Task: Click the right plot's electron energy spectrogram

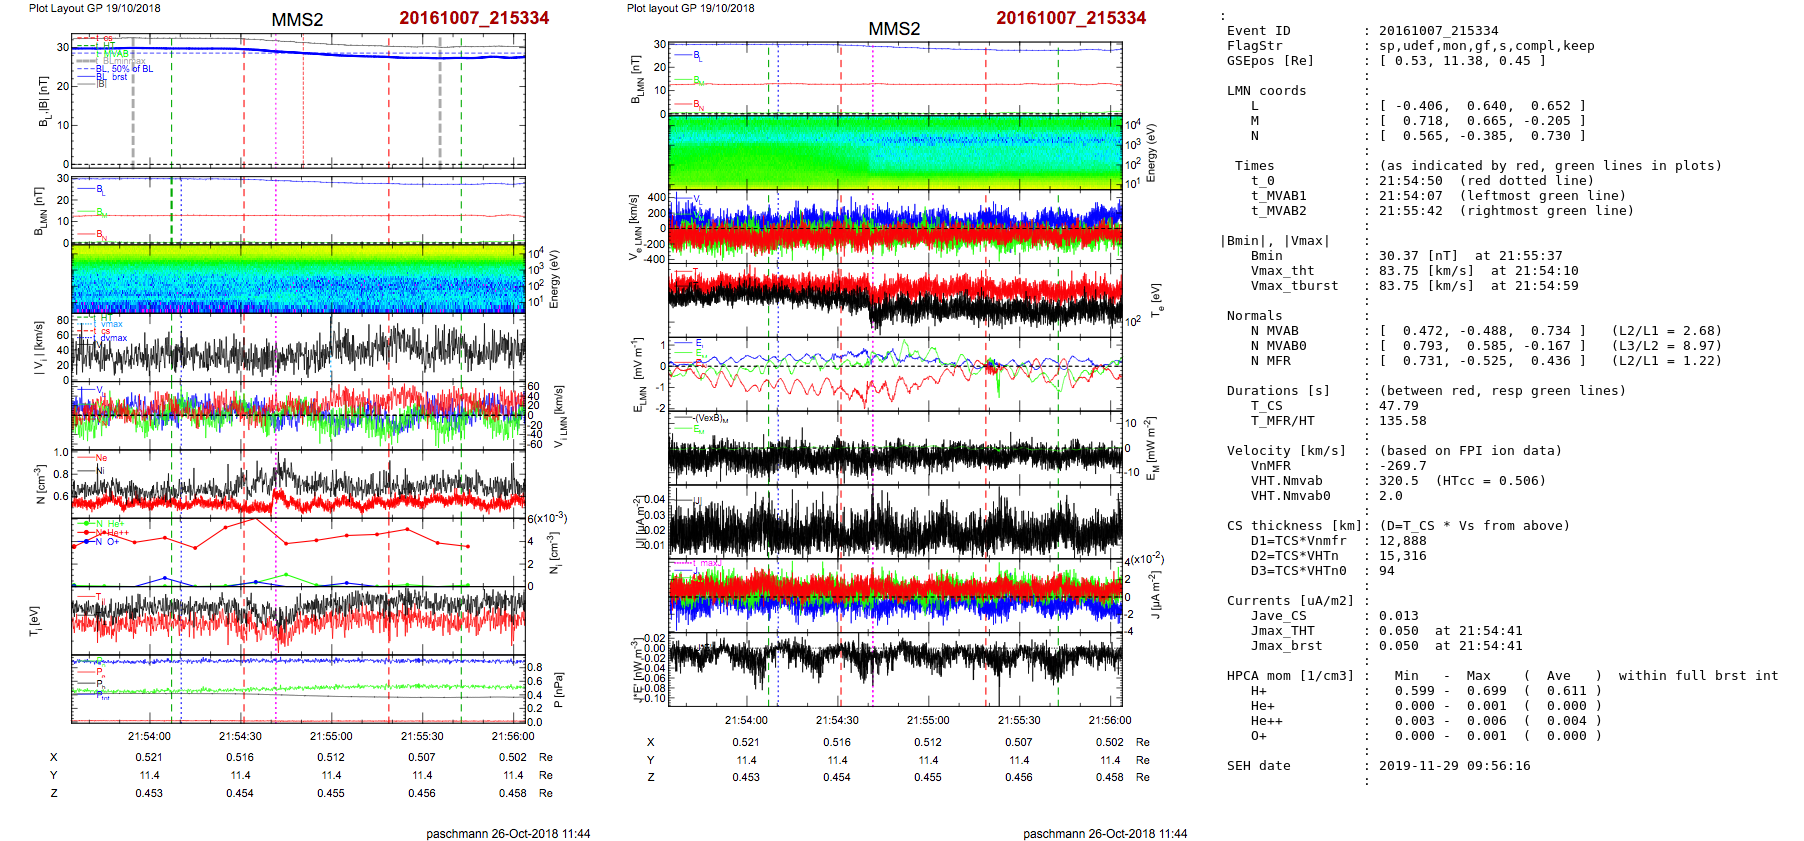Action: (x=895, y=152)
